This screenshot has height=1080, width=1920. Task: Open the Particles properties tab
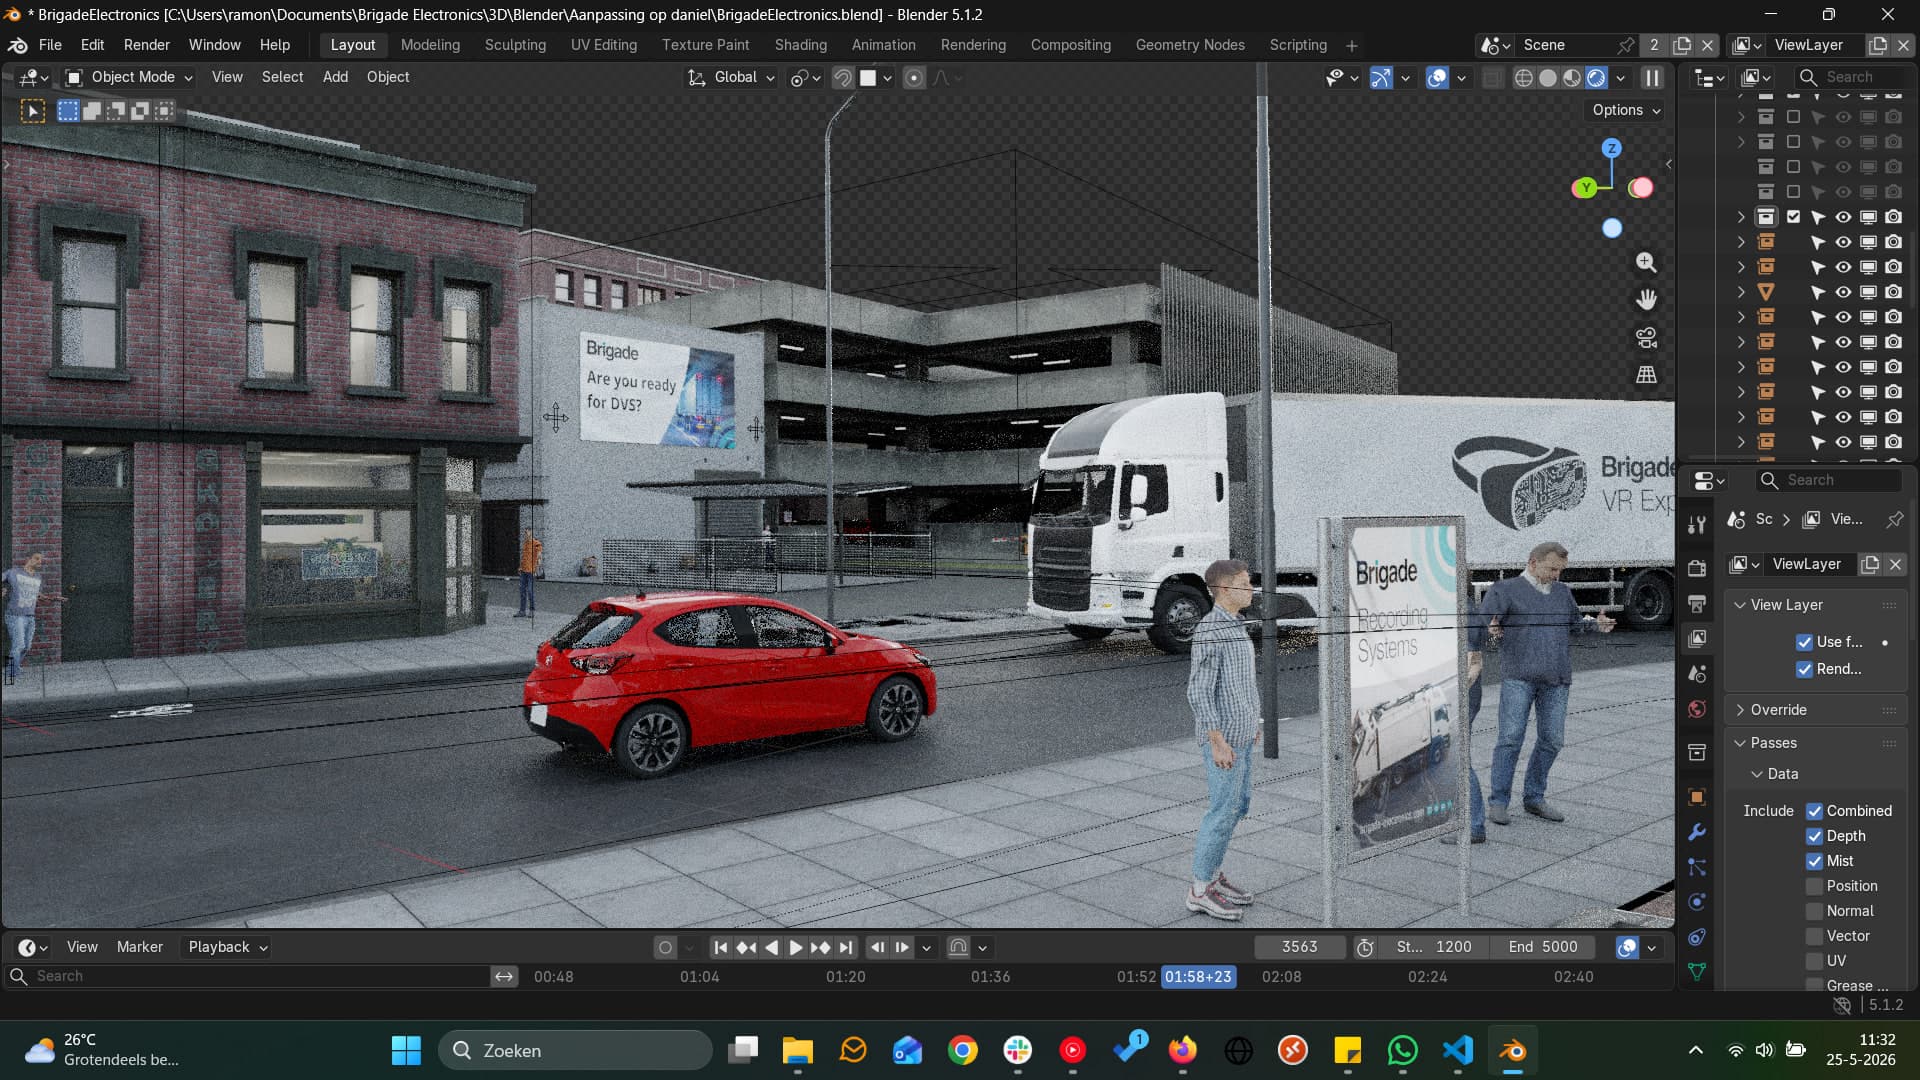tap(1697, 867)
